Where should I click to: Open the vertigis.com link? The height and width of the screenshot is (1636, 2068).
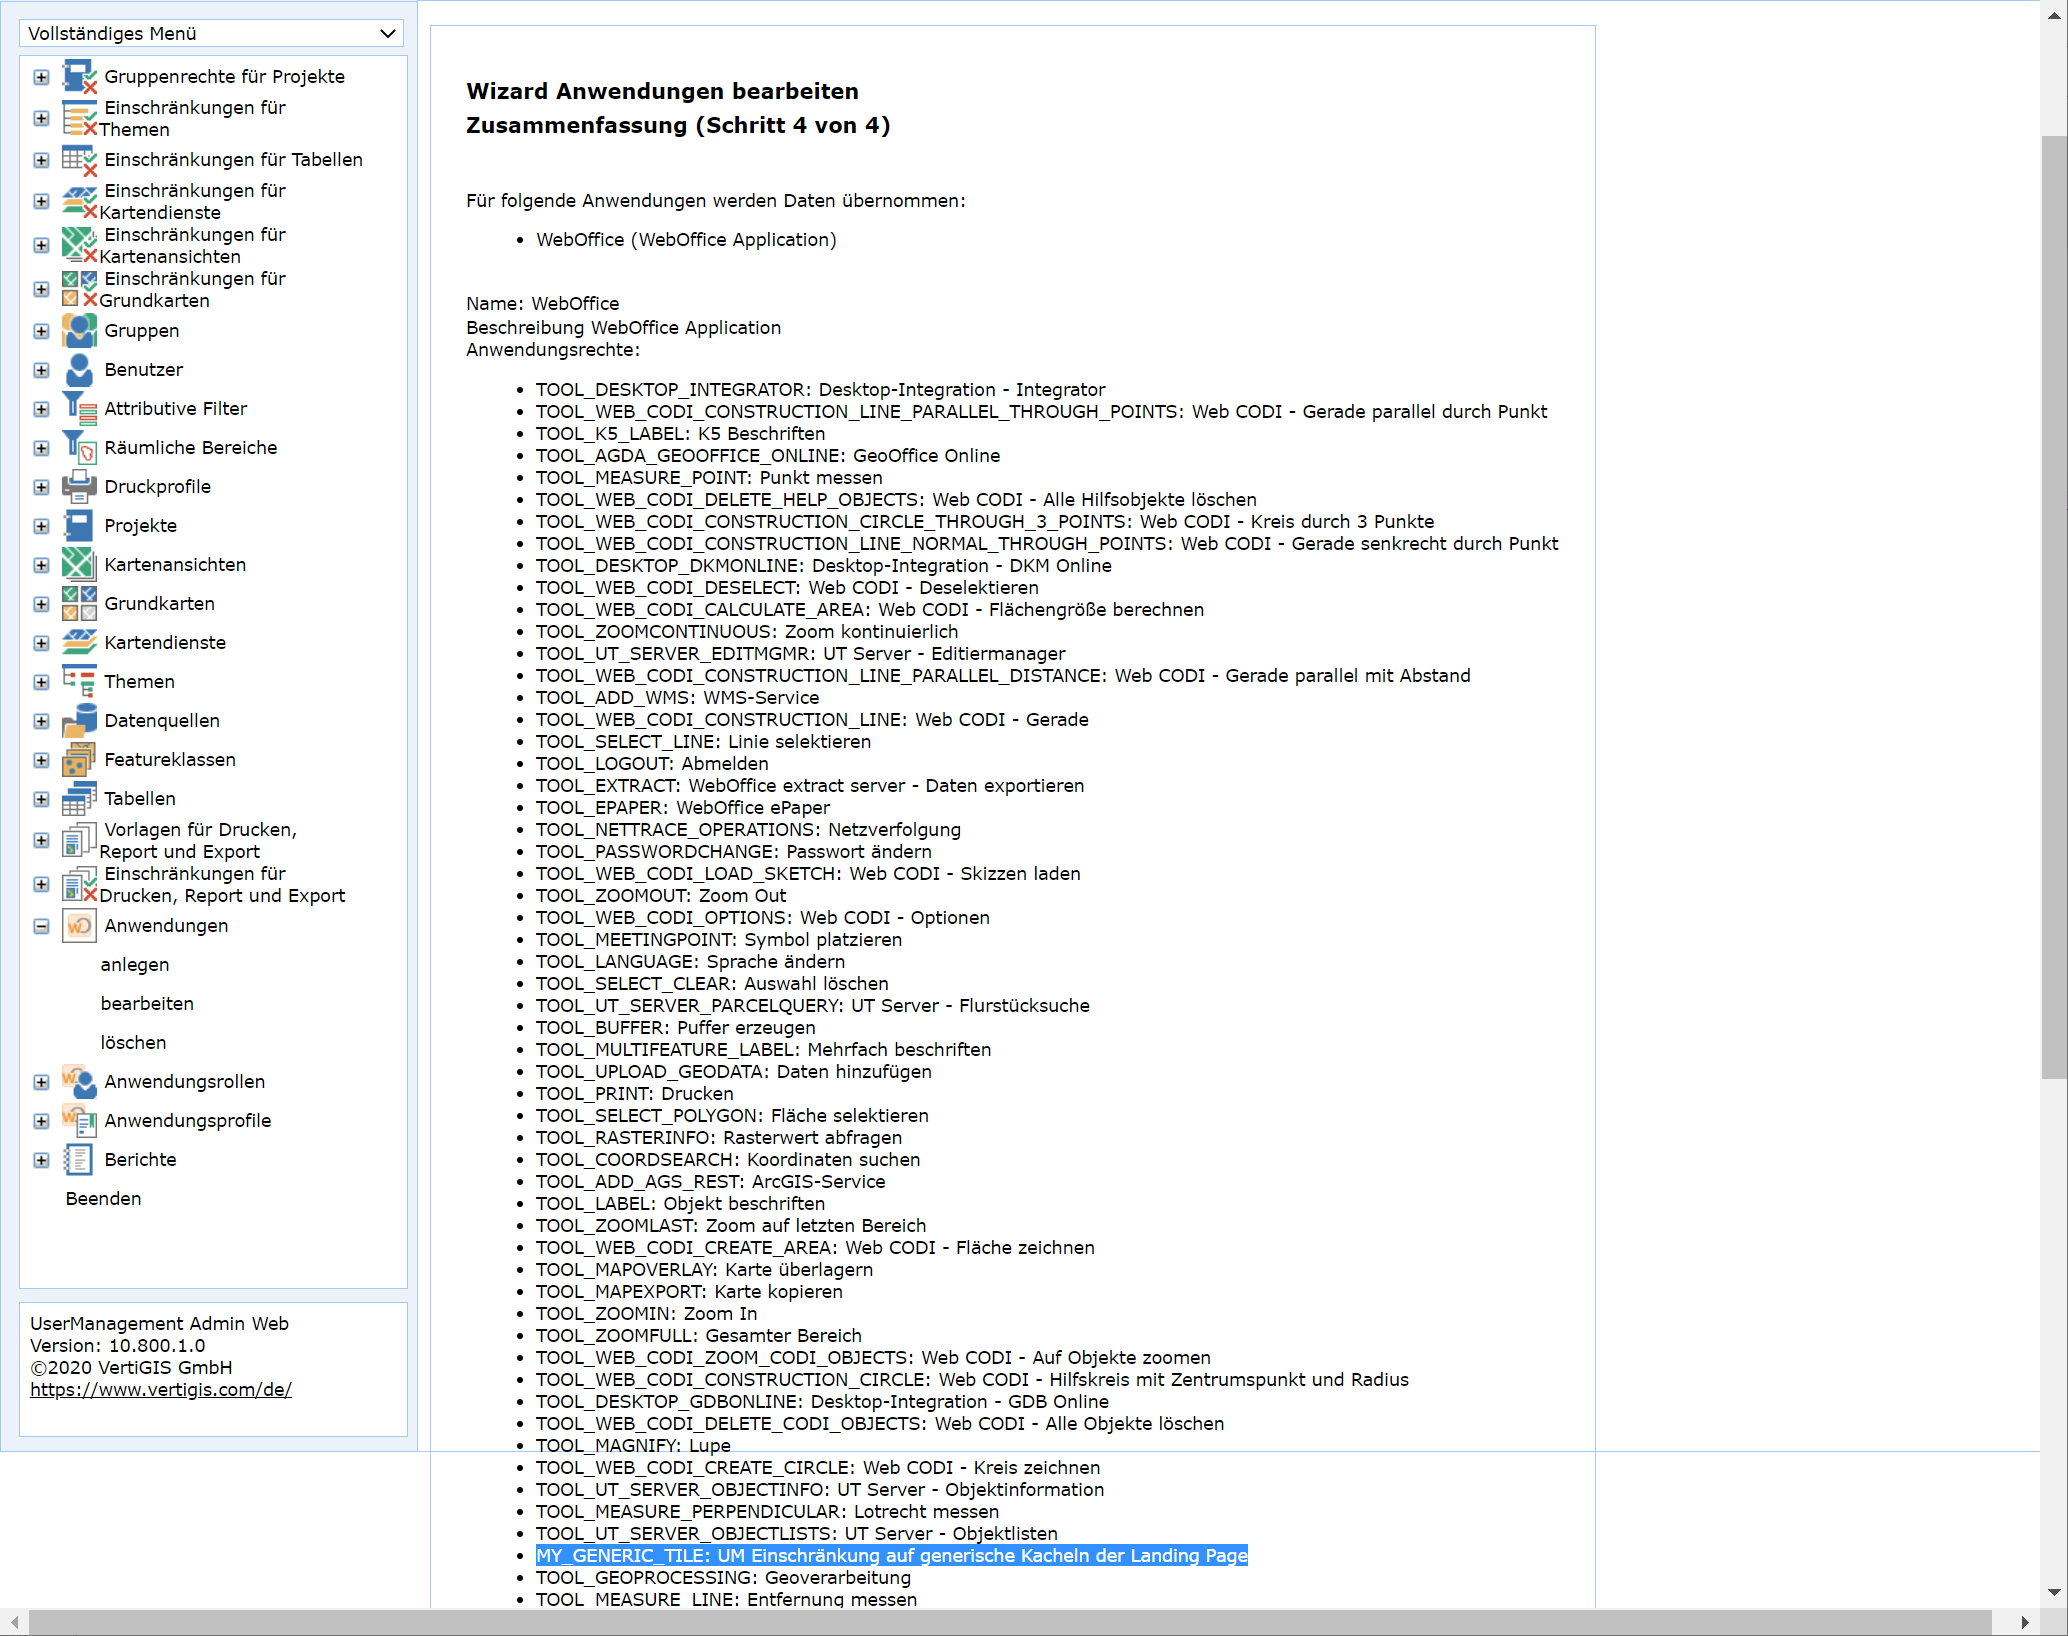(160, 1390)
